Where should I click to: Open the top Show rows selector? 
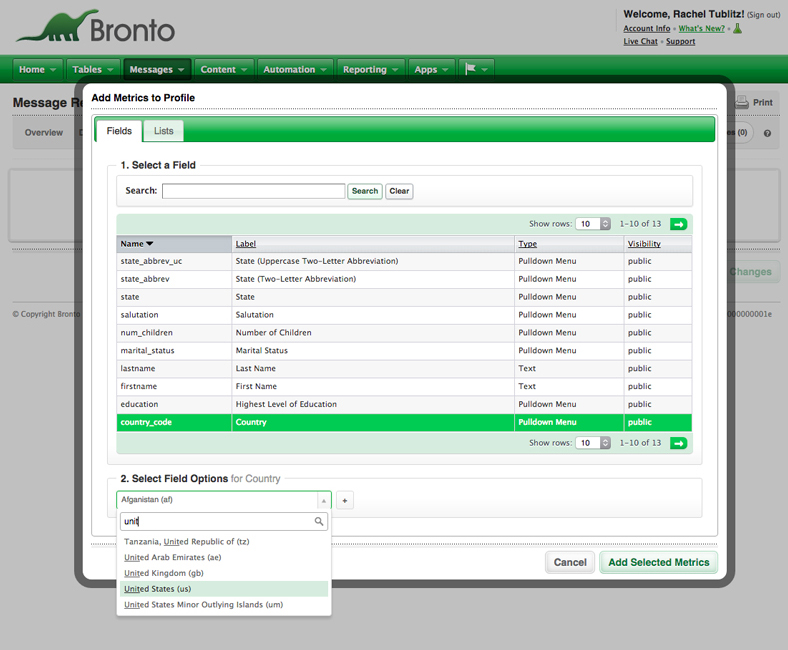[593, 224]
